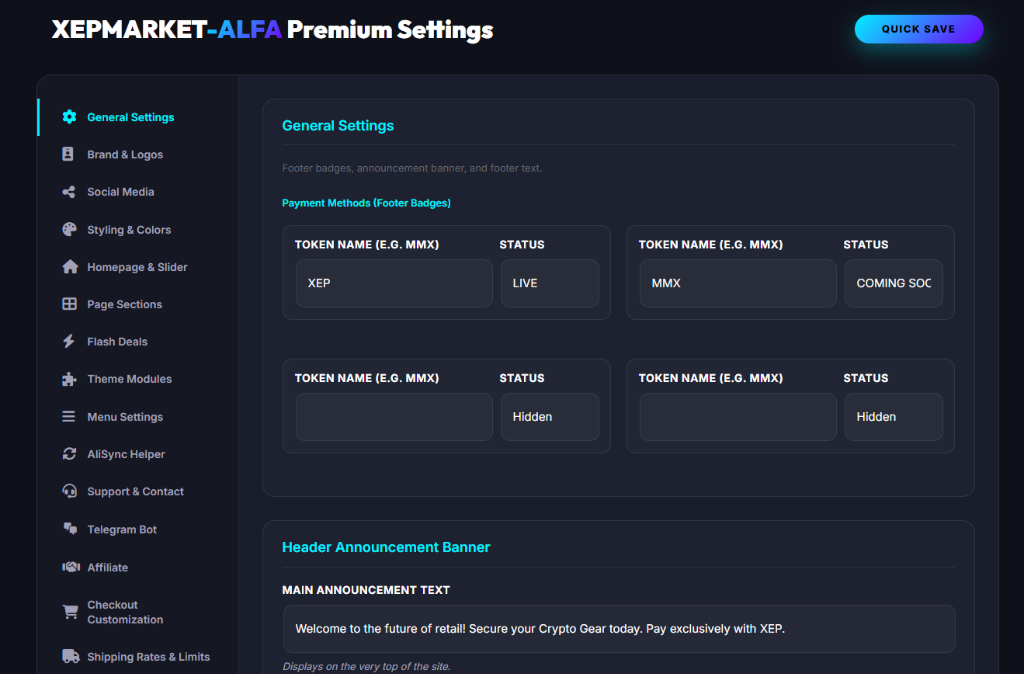Click the Homepage & Slider house icon

(69, 267)
